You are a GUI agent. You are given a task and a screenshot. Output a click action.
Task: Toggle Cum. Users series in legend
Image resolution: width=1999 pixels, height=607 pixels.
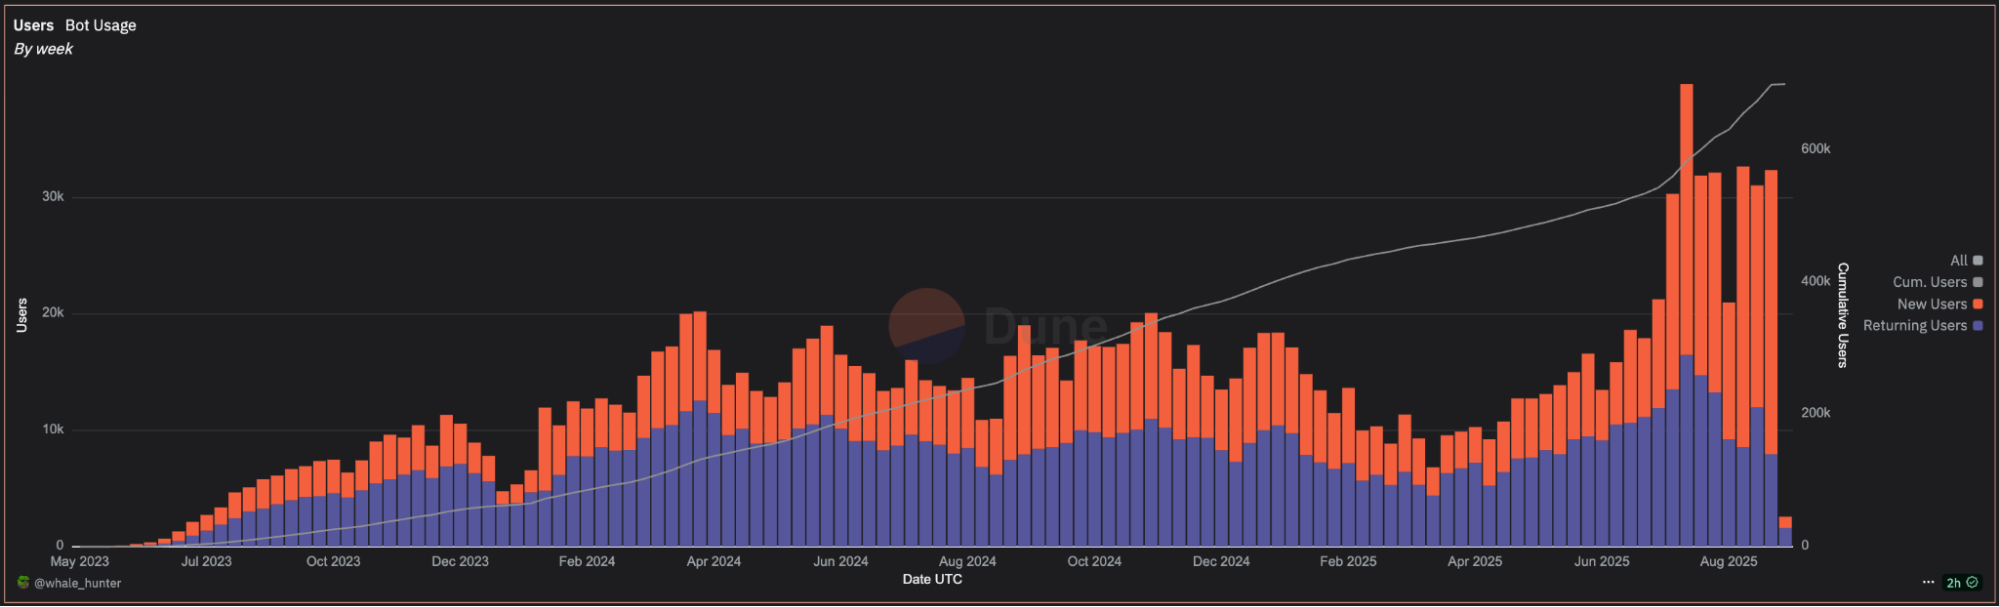coord(1937,282)
